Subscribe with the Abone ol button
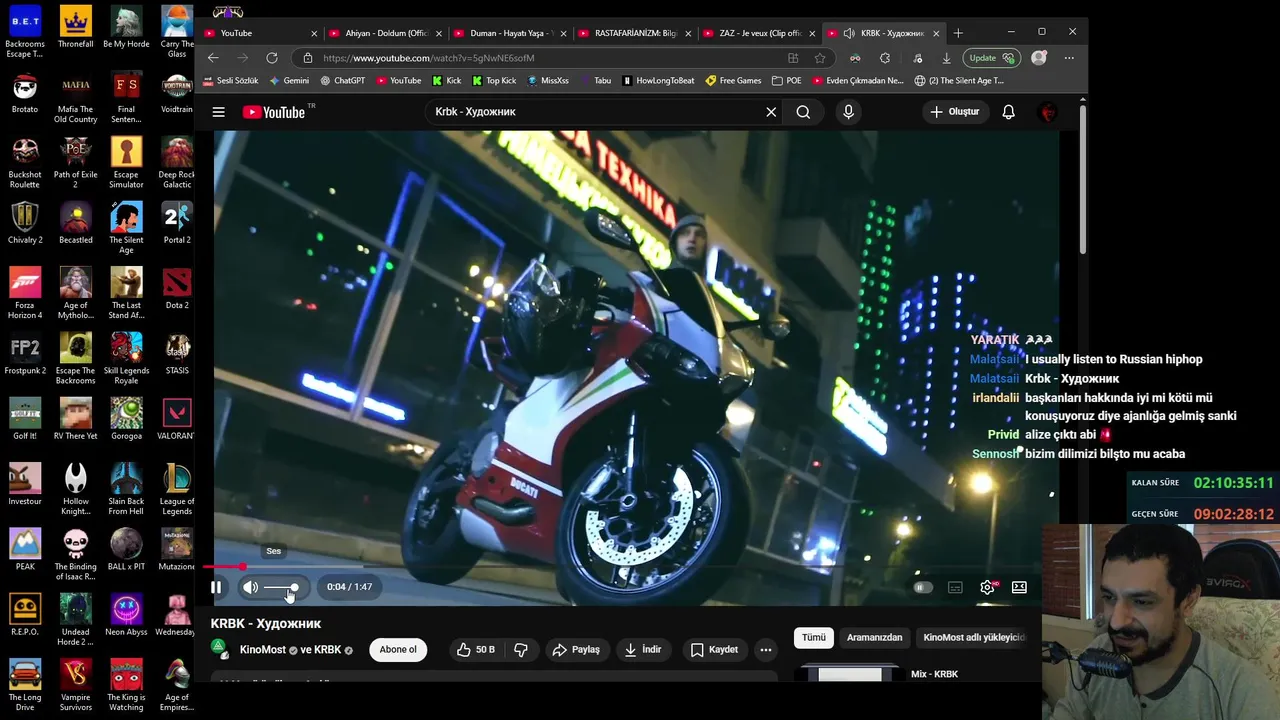The width and height of the screenshot is (1280, 720). pos(398,650)
